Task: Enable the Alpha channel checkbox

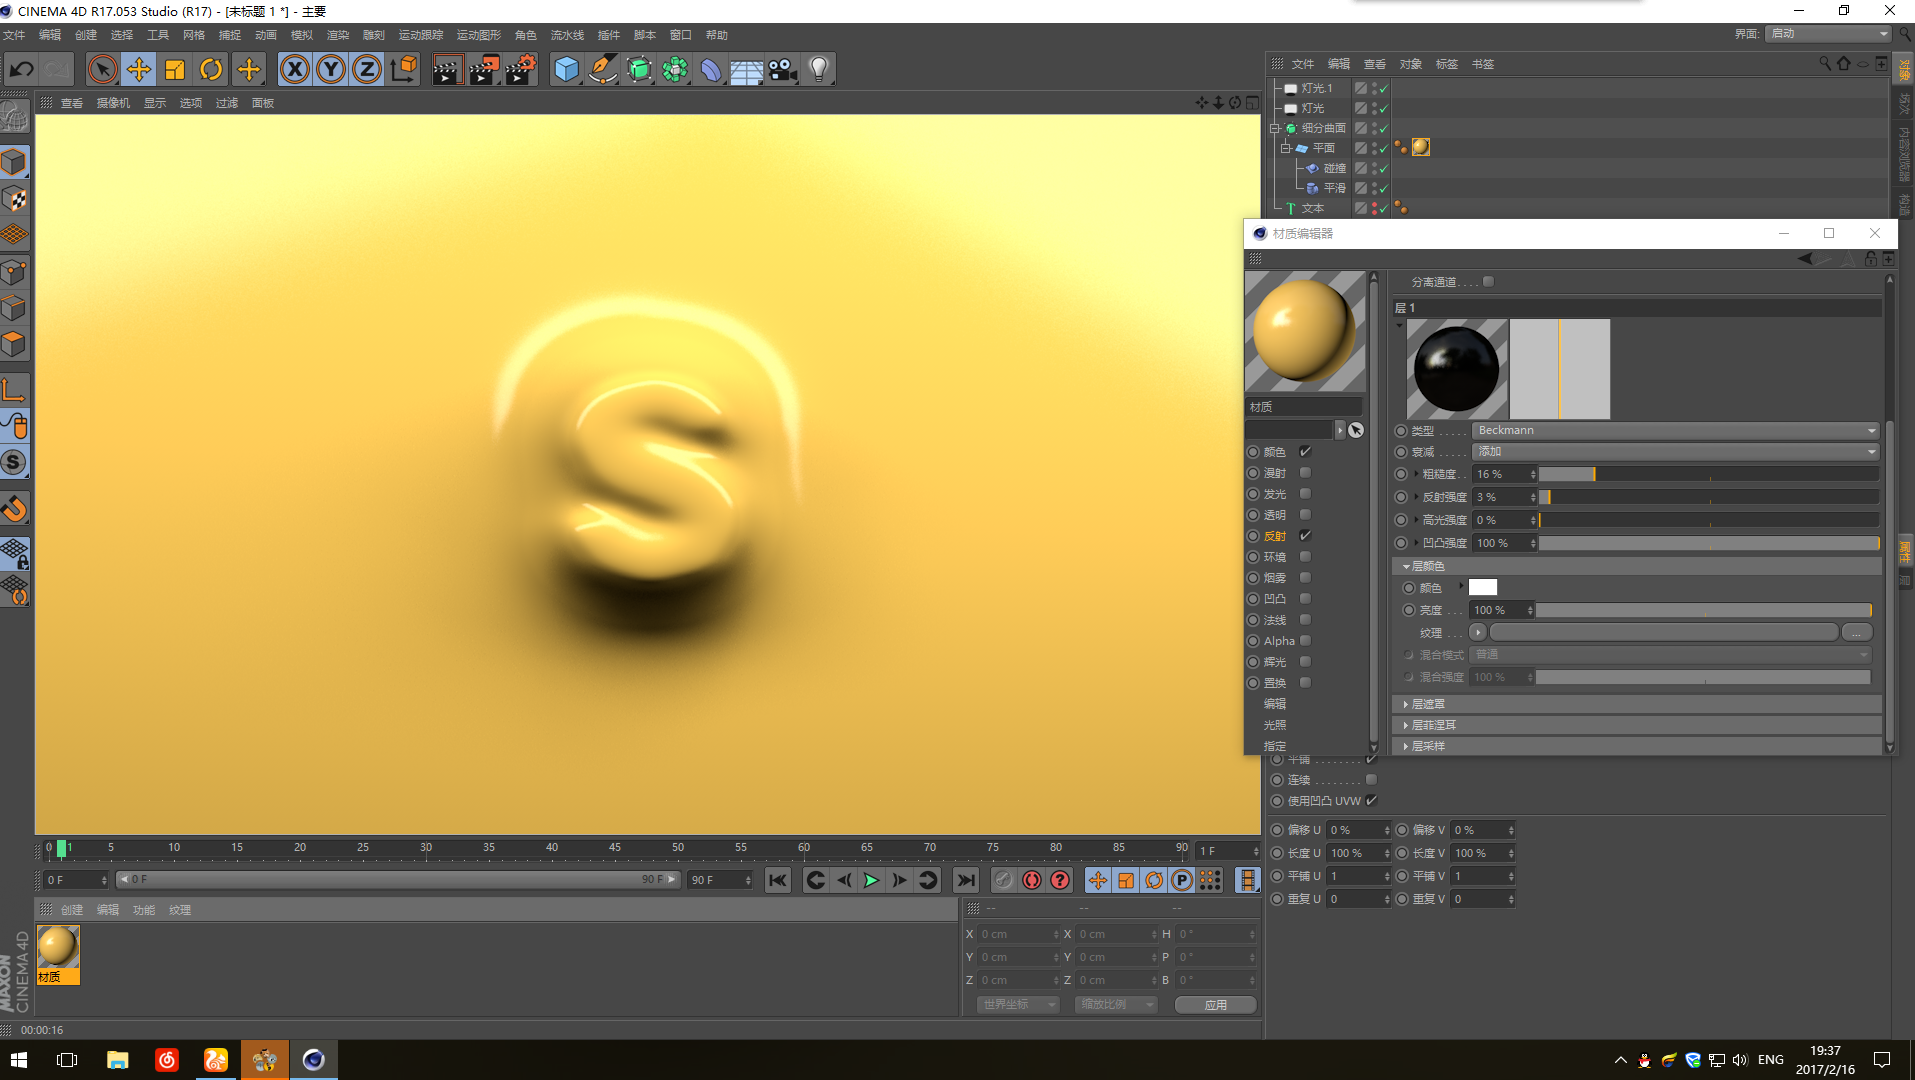Action: [x=1305, y=641]
